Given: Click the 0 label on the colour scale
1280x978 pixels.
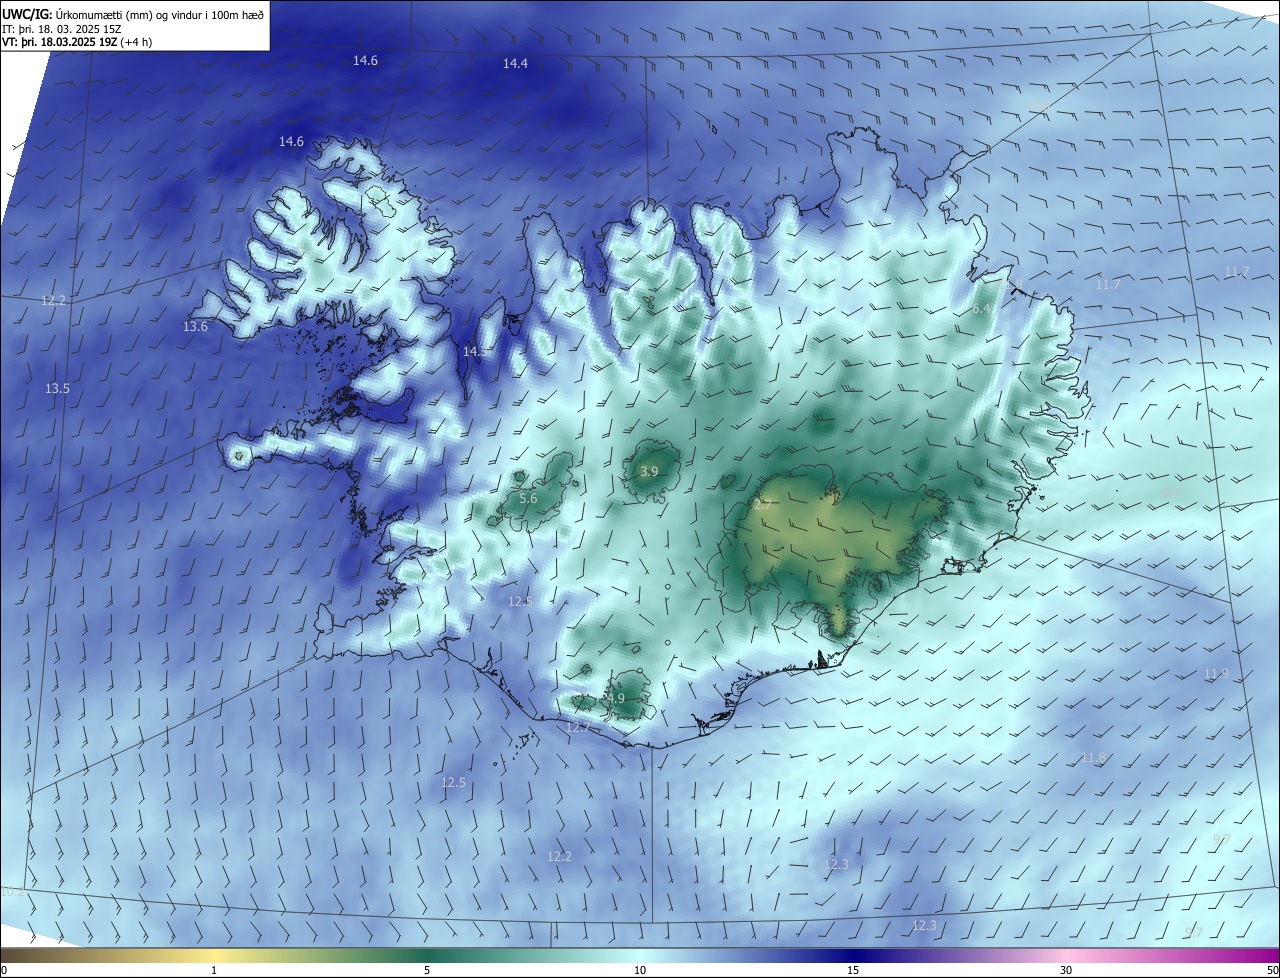Looking at the screenshot, I should pyautogui.click(x=4, y=970).
